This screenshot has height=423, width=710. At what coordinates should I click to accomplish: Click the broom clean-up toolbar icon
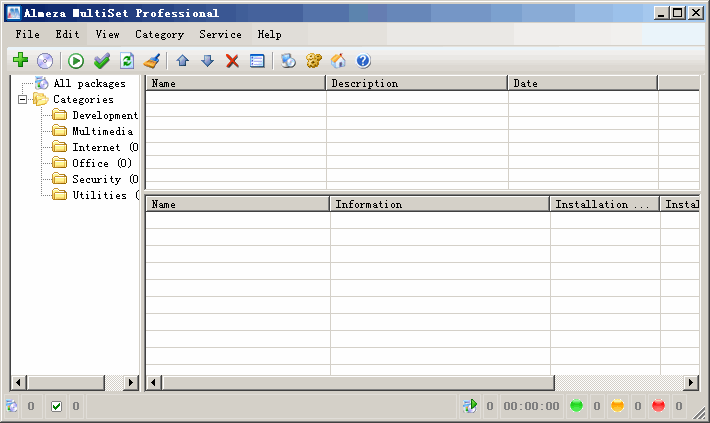pos(151,61)
